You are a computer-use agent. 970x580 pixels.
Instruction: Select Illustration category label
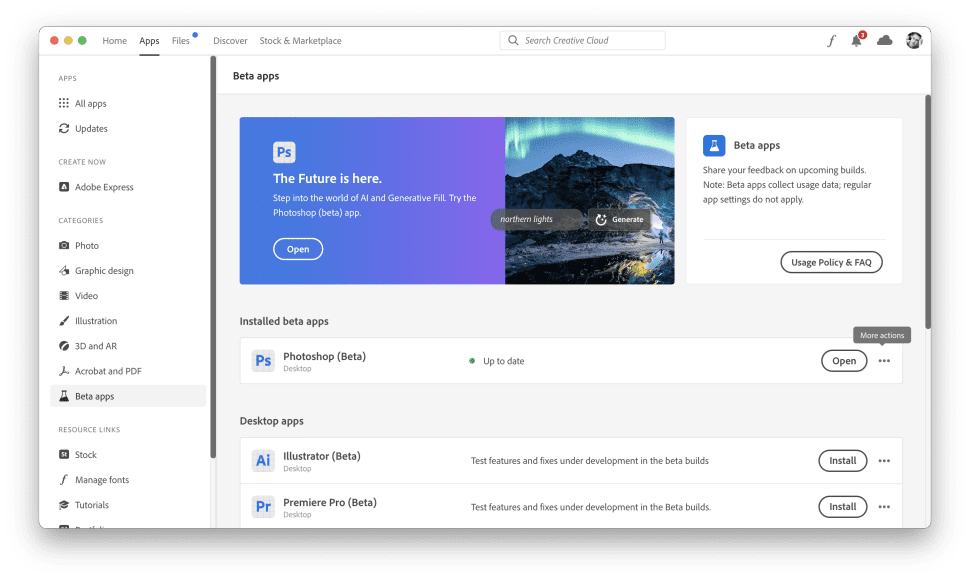tap(96, 321)
